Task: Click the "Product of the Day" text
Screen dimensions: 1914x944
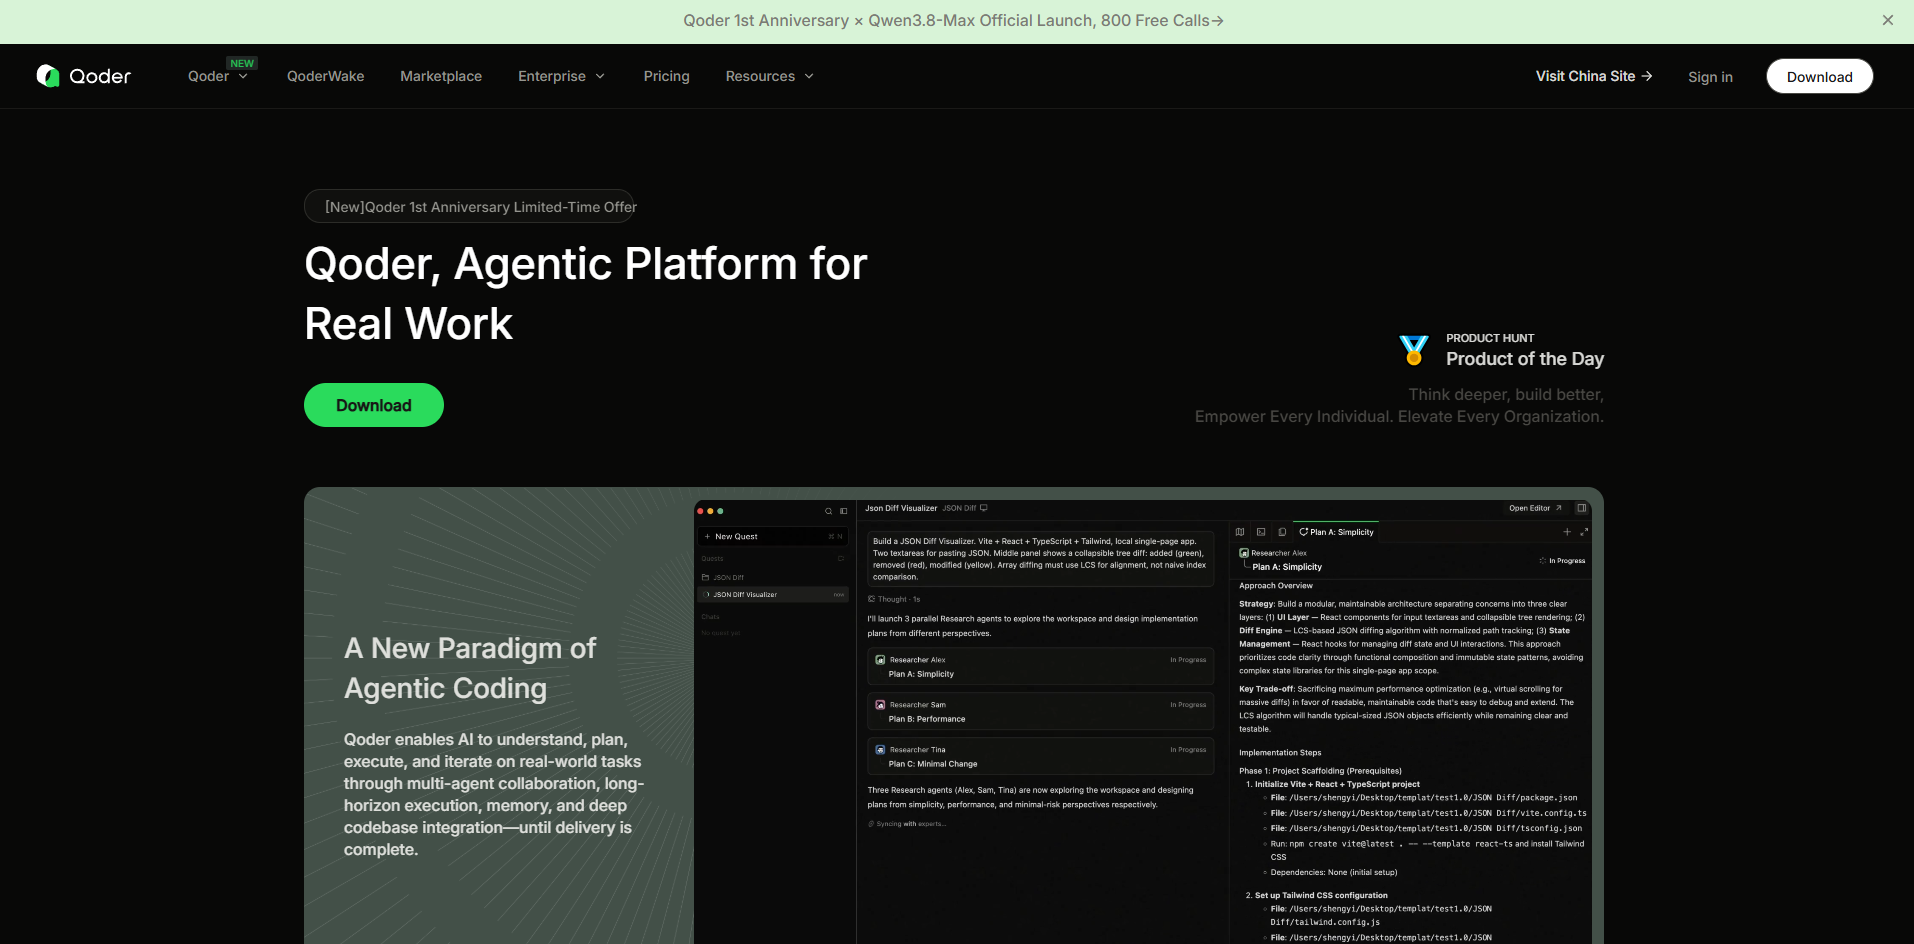Action: (1525, 359)
